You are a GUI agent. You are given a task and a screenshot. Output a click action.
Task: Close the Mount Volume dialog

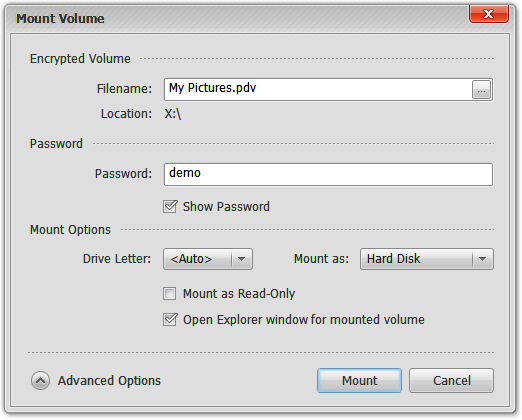pos(489,14)
